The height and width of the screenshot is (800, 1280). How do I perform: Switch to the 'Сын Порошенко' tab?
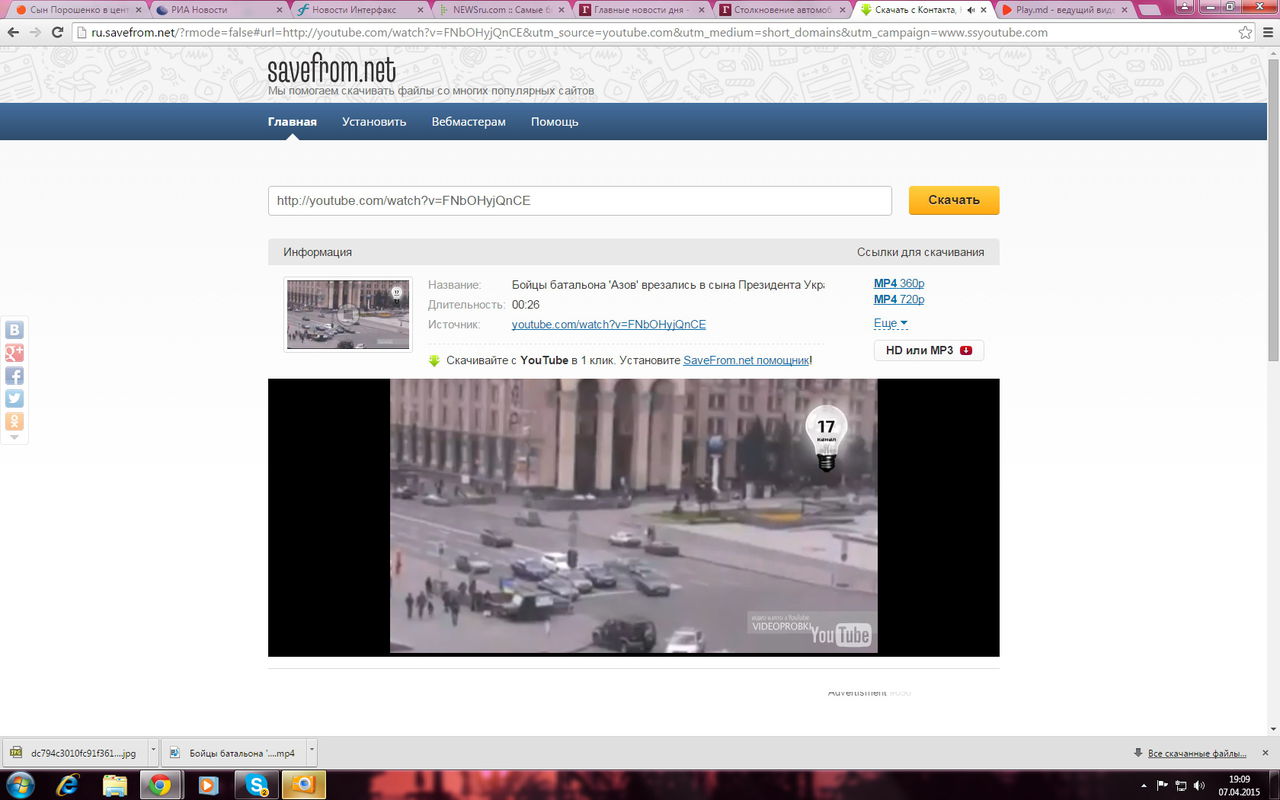(x=78, y=10)
